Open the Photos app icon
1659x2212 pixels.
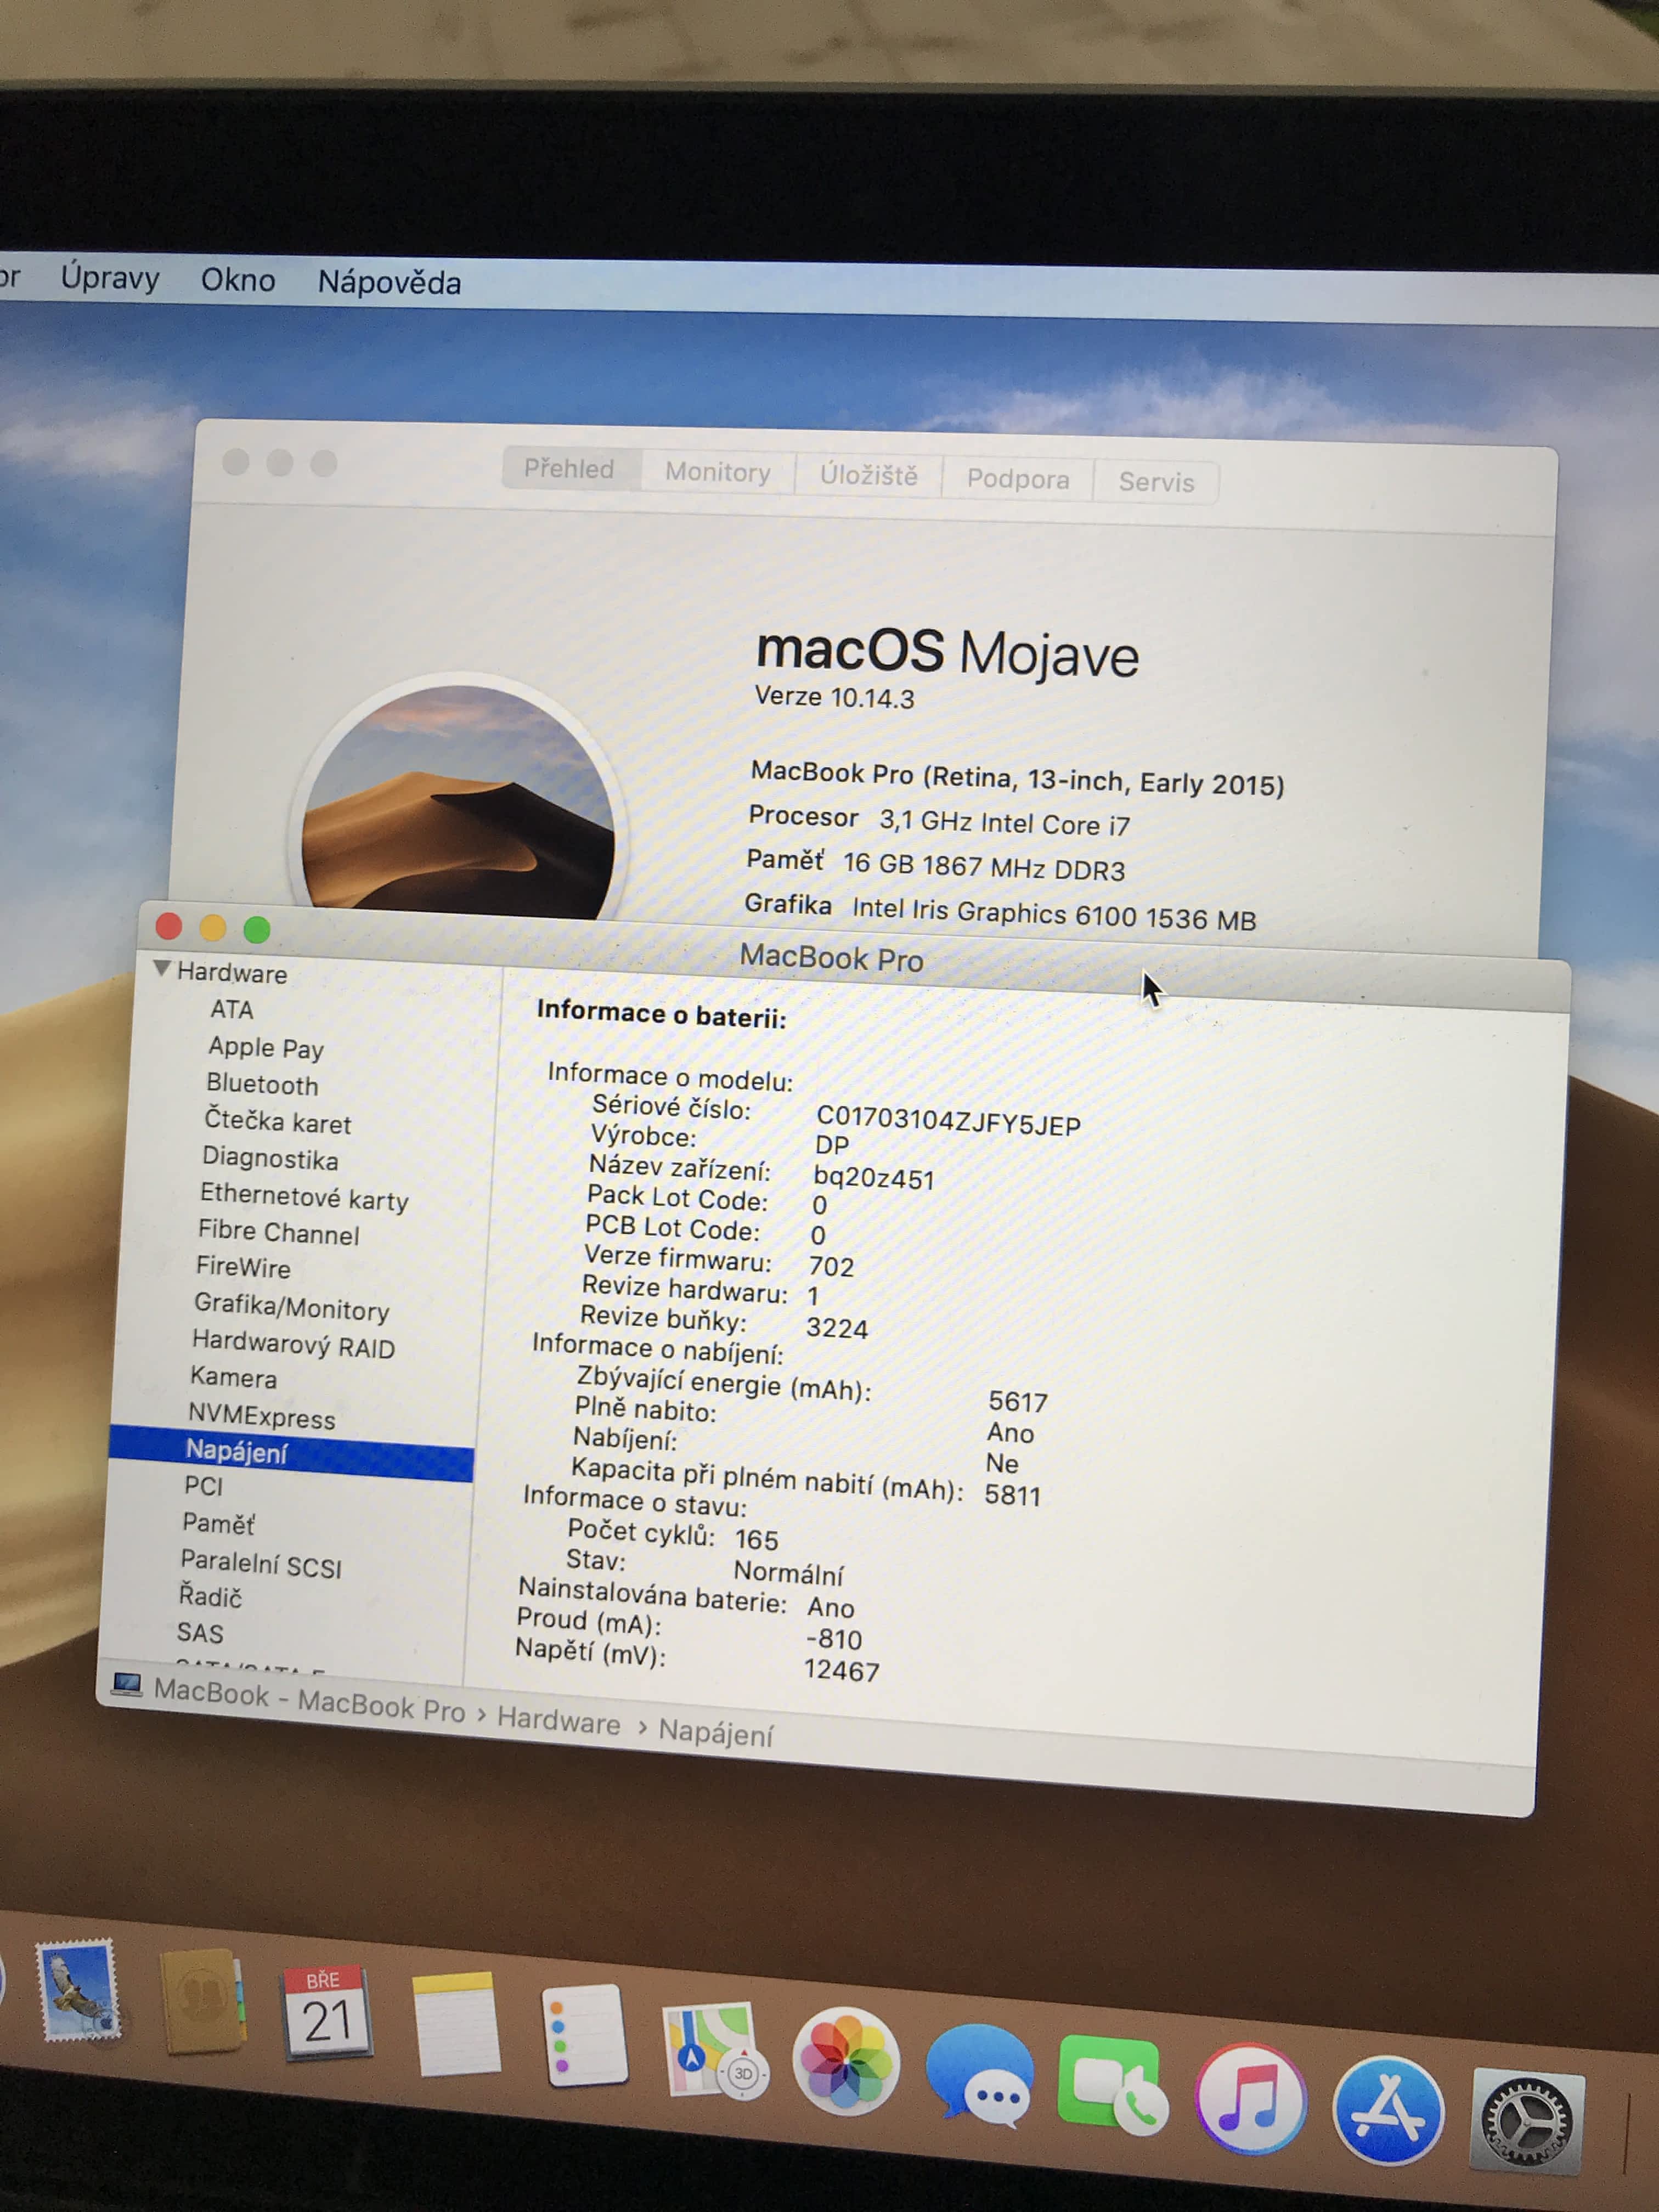(x=846, y=2062)
